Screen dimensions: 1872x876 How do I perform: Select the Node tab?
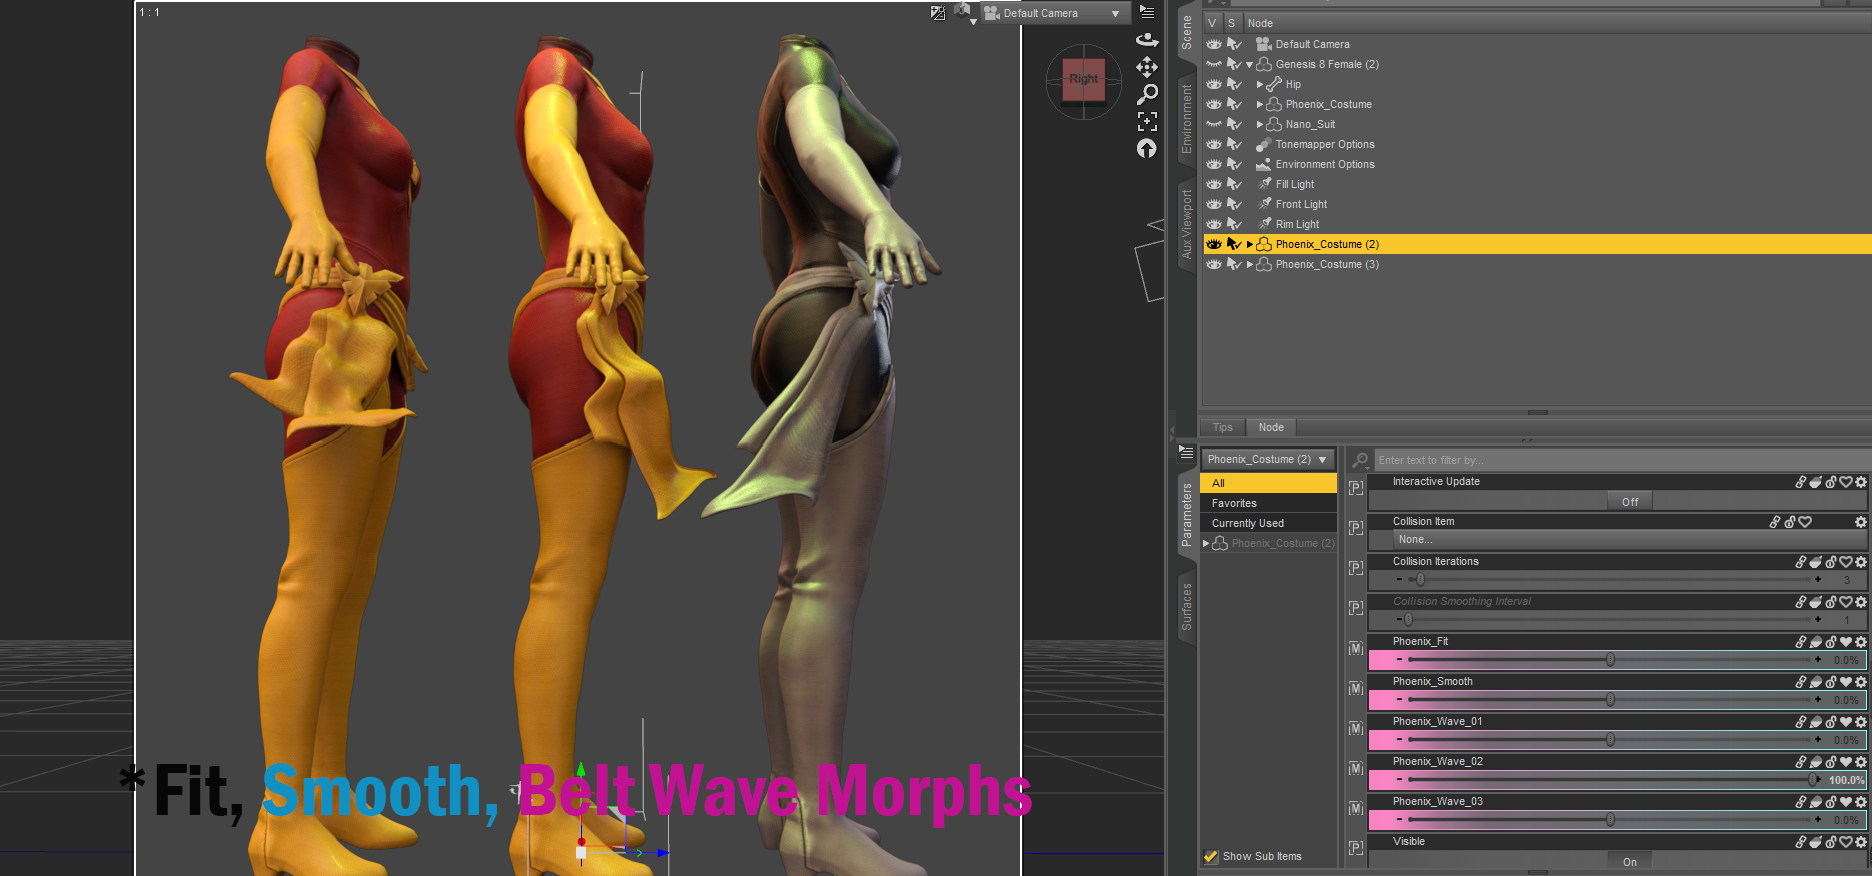1271,427
